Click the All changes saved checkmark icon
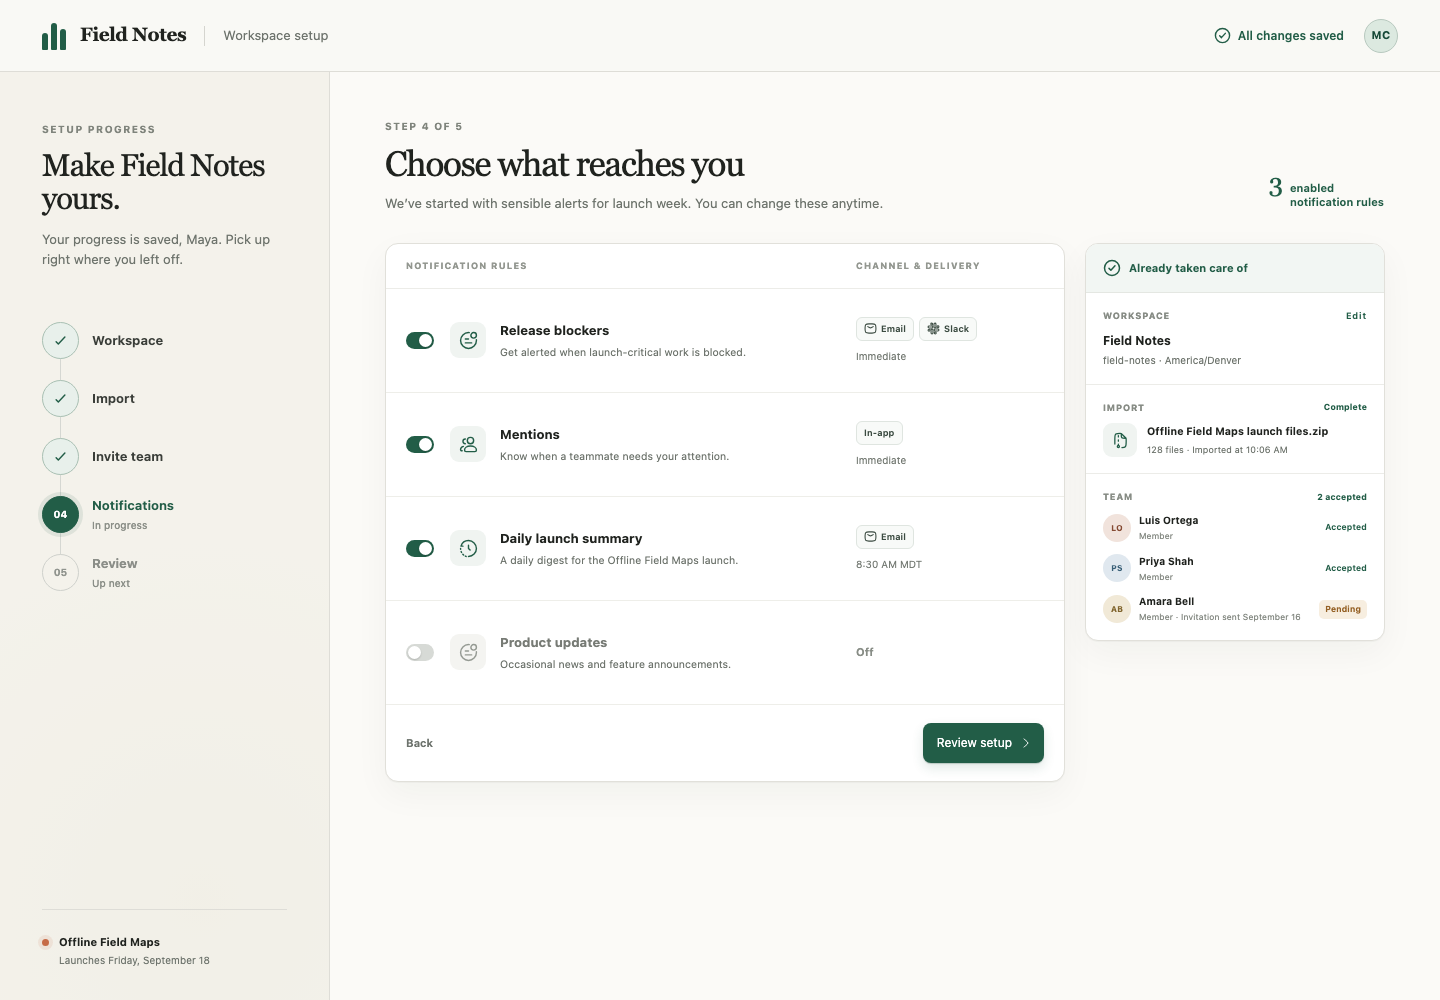This screenshot has height=1000, width=1440. pyautogui.click(x=1222, y=36)
